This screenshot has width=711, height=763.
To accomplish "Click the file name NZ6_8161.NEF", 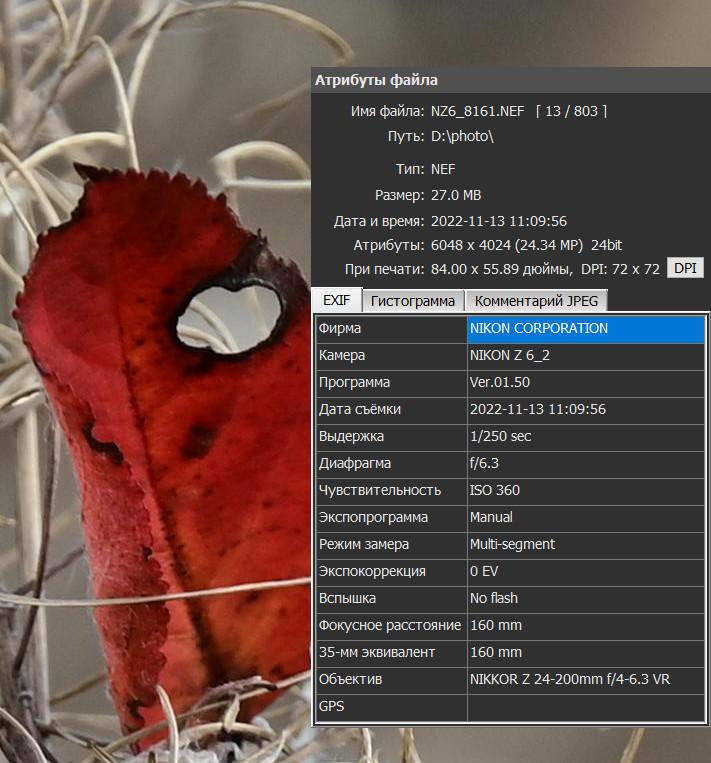I will tap(477, 111).
